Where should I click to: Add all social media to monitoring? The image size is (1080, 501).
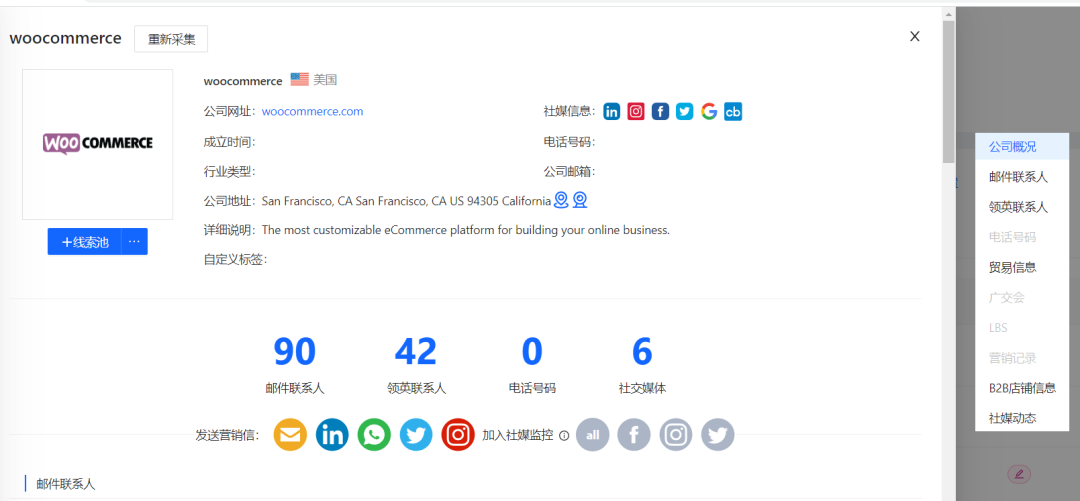pos(592,435)
